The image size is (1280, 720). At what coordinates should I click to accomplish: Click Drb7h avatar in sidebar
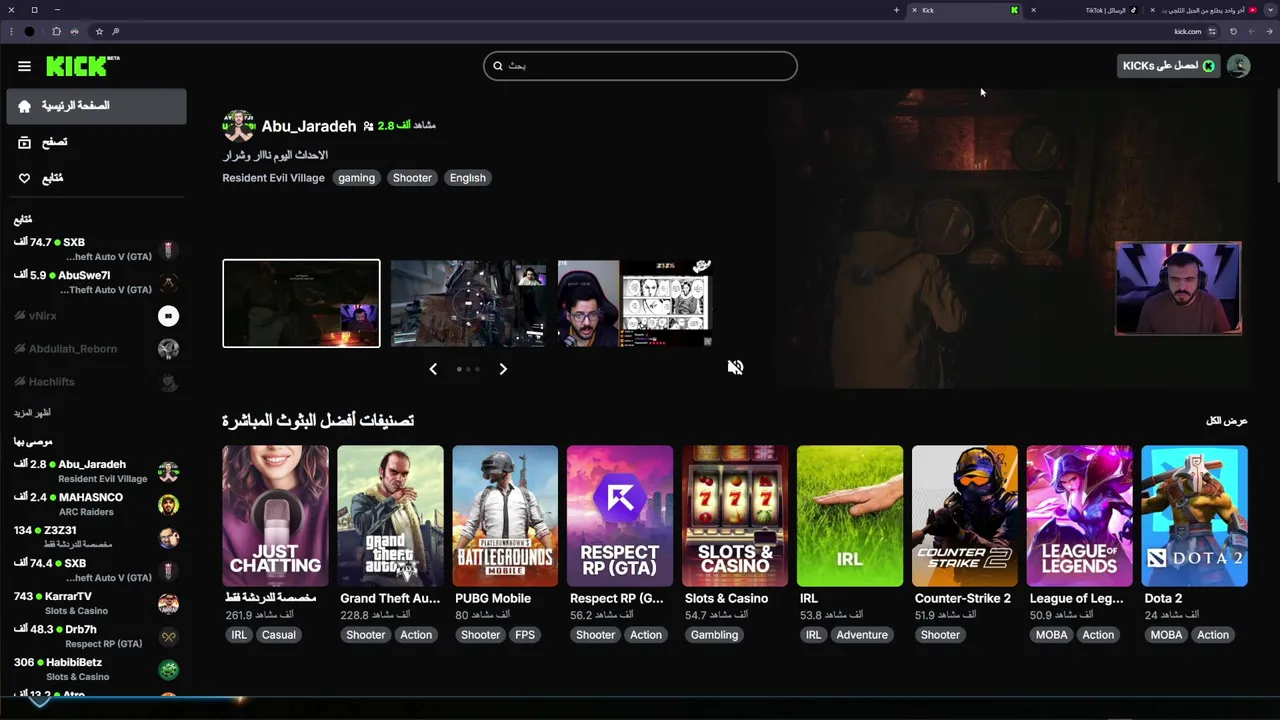click(168, 637)
